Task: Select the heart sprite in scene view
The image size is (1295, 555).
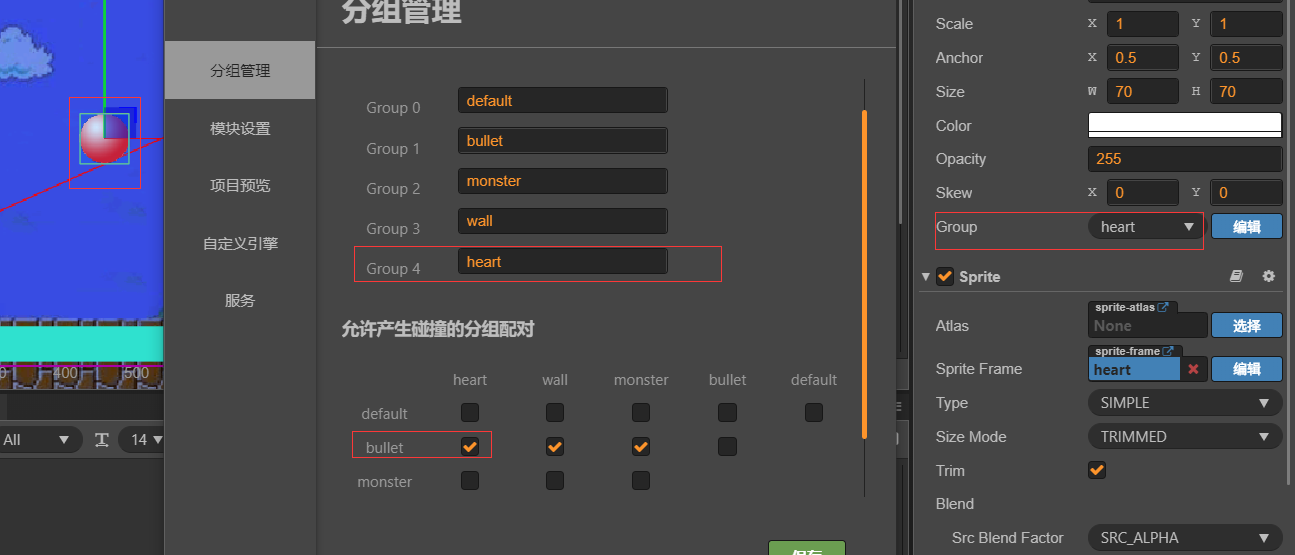Action: point(104,138)
